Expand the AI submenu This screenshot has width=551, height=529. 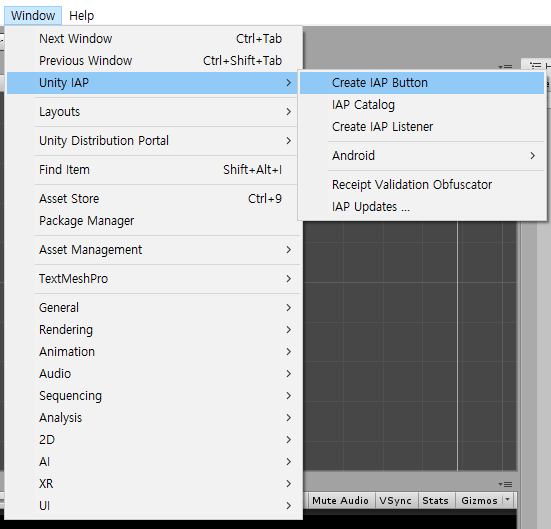(153, 462)
